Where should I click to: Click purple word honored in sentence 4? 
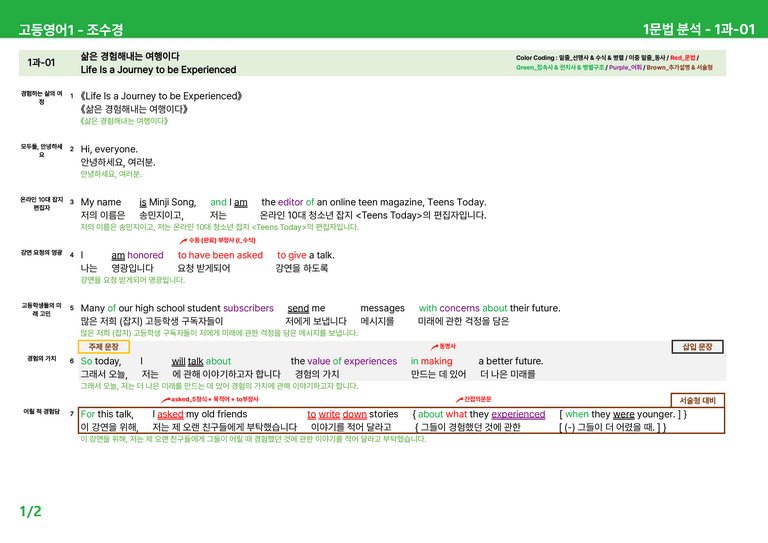pos(145,255)
